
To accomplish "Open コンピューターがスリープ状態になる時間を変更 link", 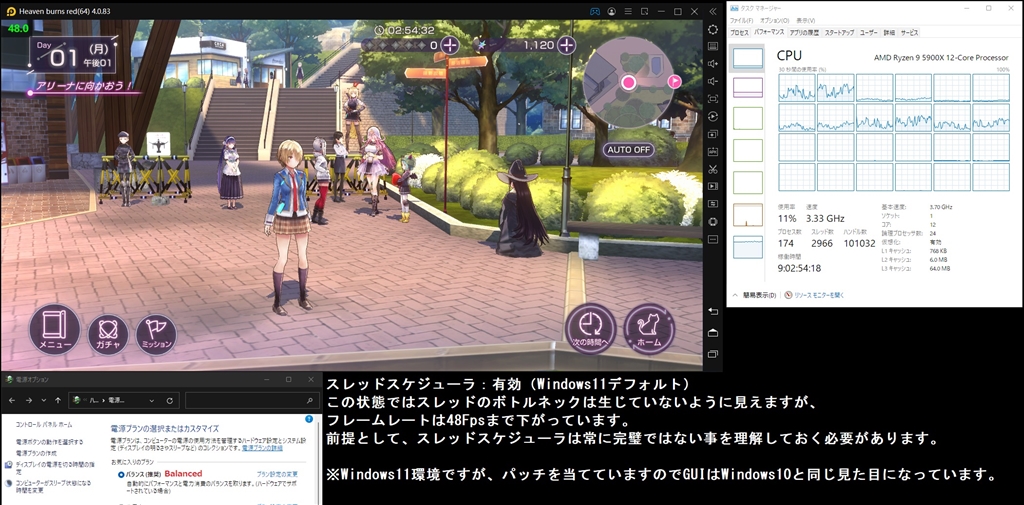I will coord(54,487).
